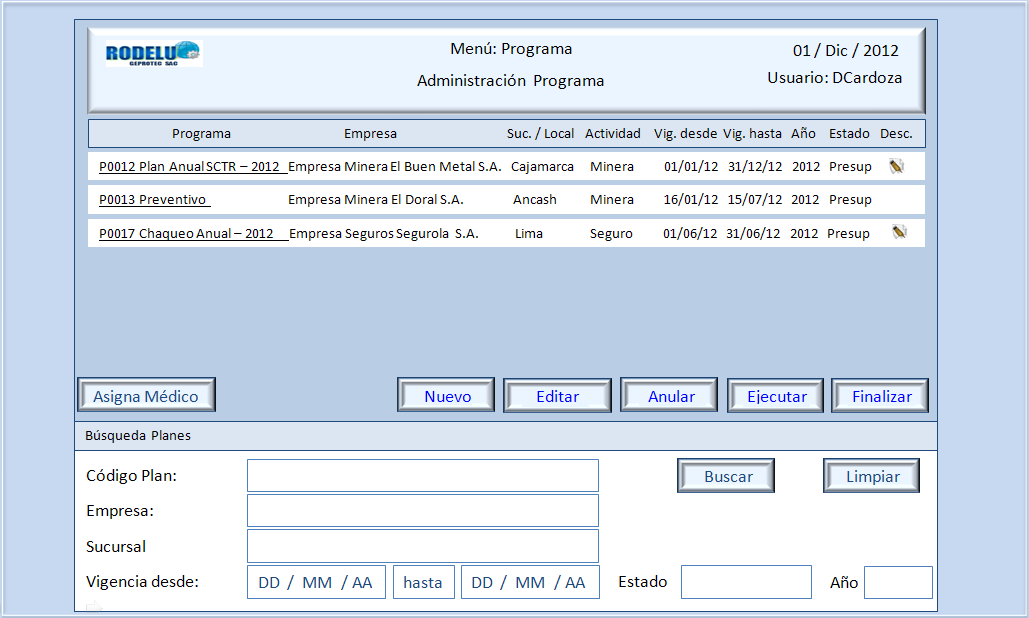Open description pencil icon for P0012 row
This screenshot has height=618, width=1029.
896,166
